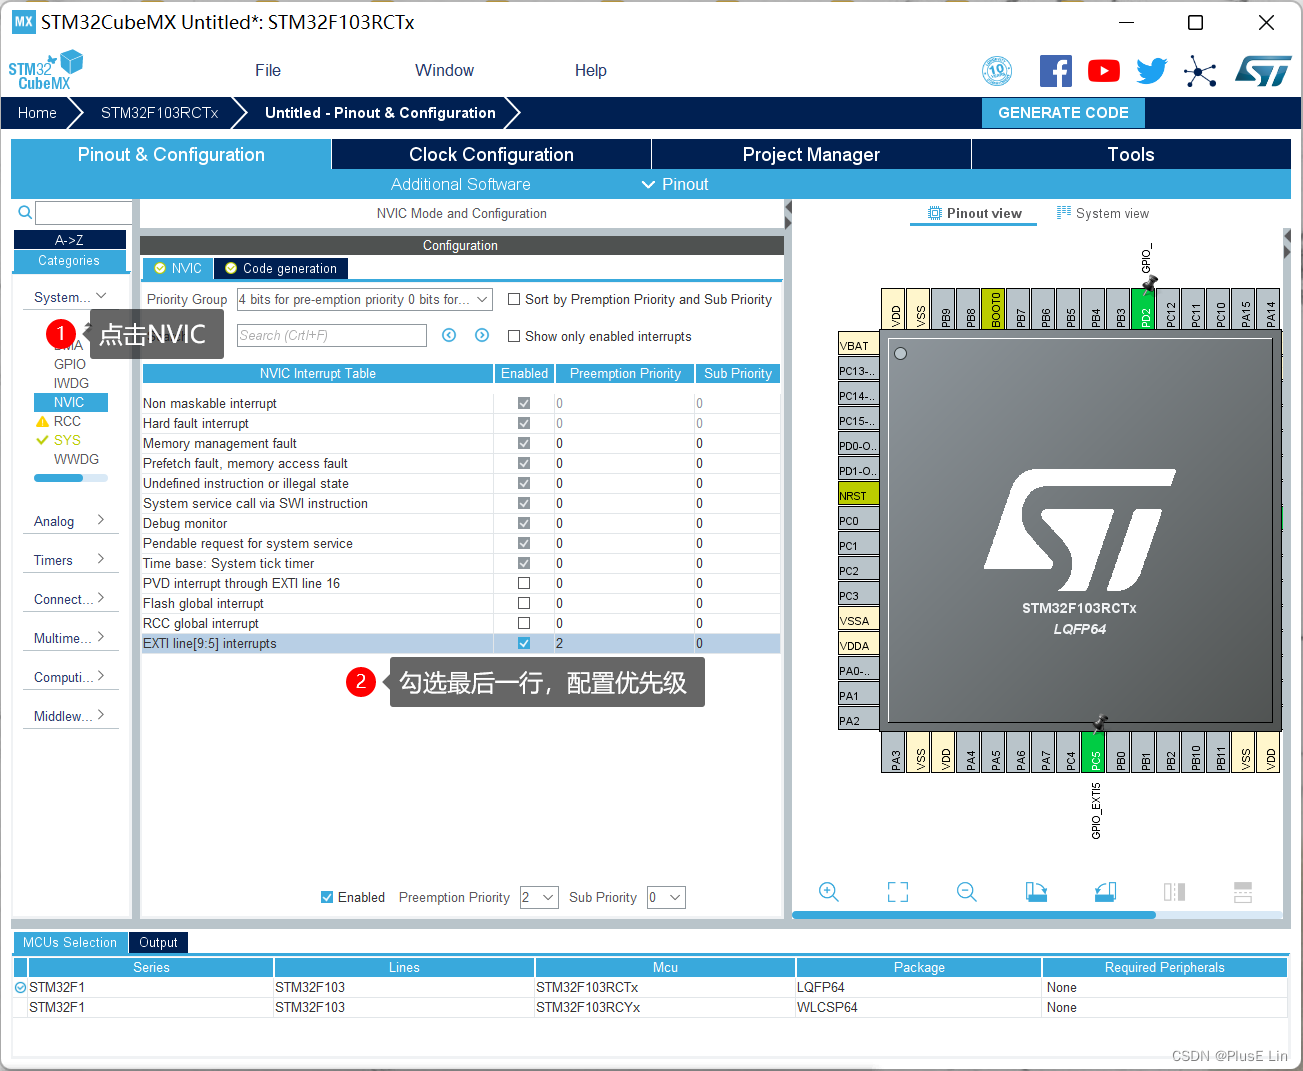This screenshot has height=1071, width=1303.
Task: Fit the chip to the view
Action: pyautogui.click(x=898, y=892)
